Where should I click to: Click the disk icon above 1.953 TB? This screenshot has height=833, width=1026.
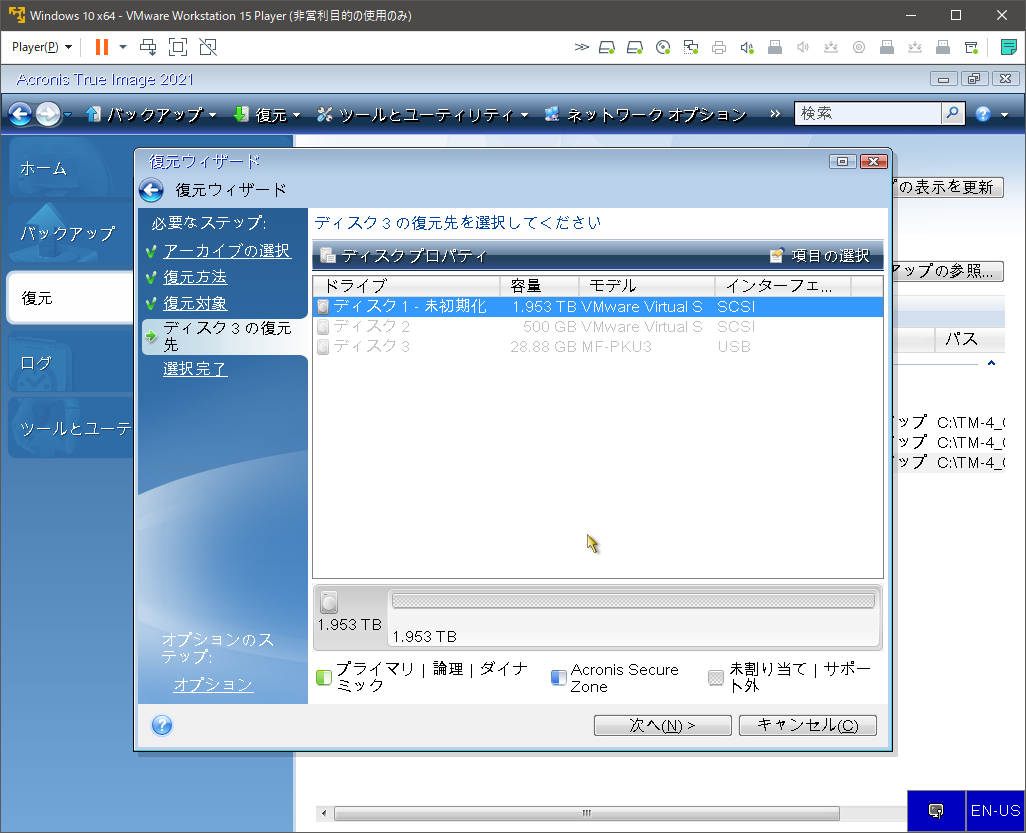pos(328,602)
